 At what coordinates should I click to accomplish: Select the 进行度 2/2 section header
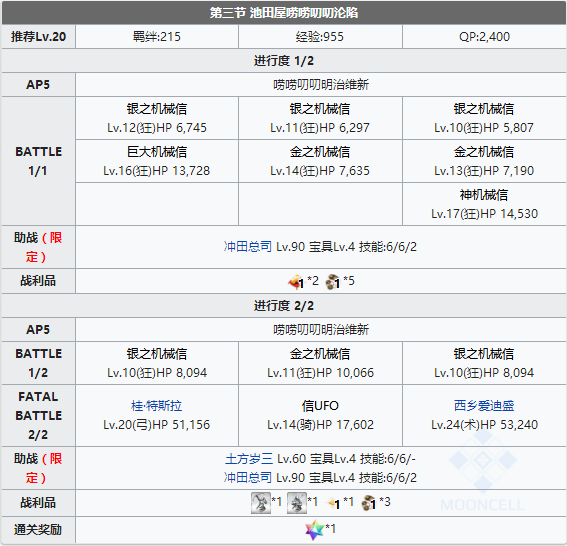tap(284, 306)
